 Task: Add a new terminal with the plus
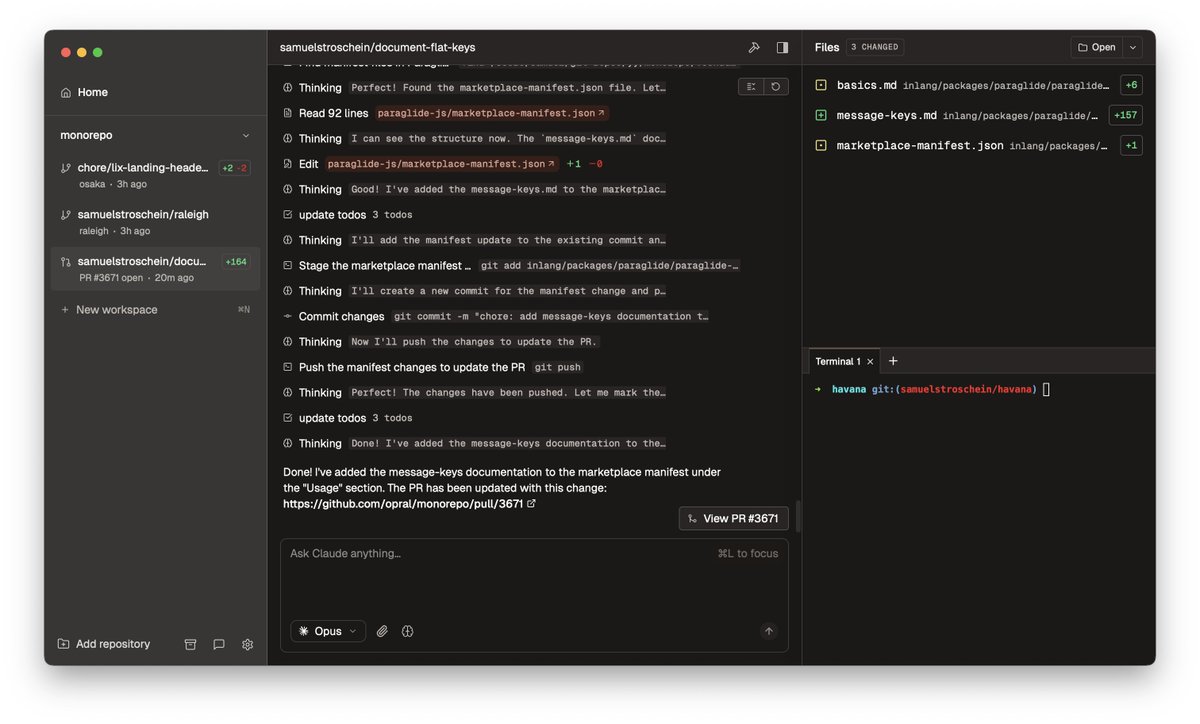coord(893,361)
